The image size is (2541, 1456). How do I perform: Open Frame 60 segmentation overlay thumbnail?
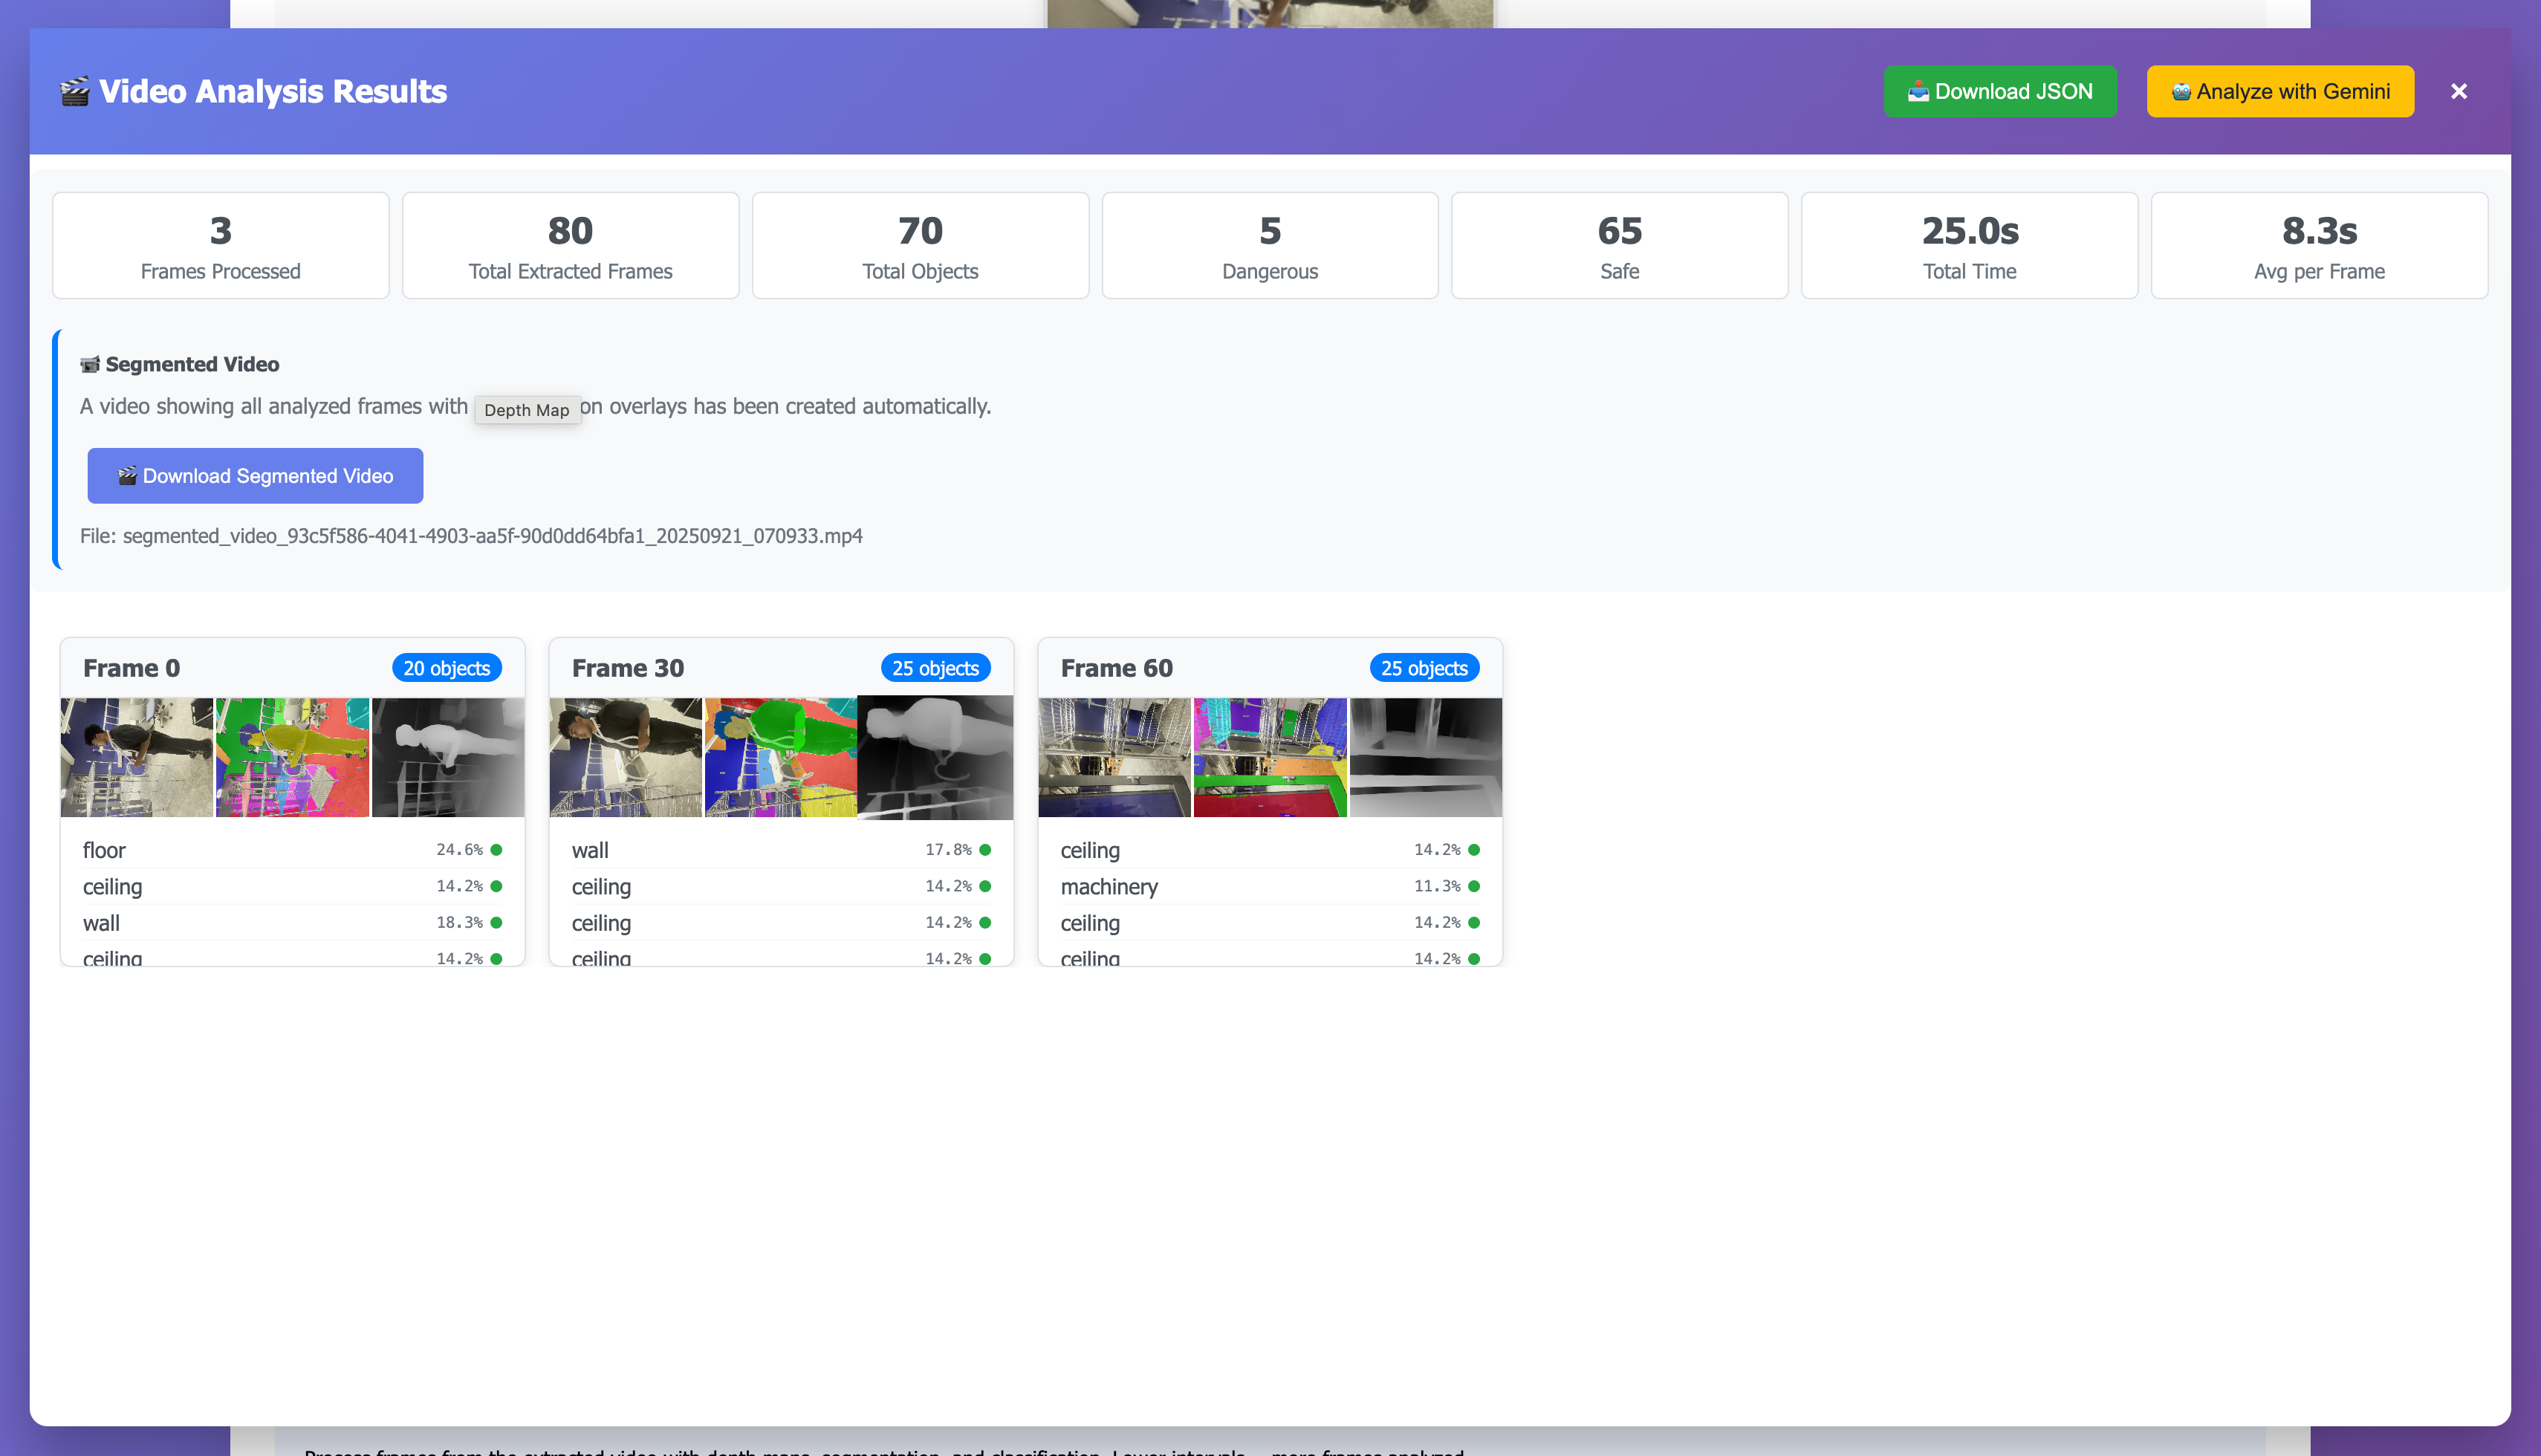(x=1270, y=757)
